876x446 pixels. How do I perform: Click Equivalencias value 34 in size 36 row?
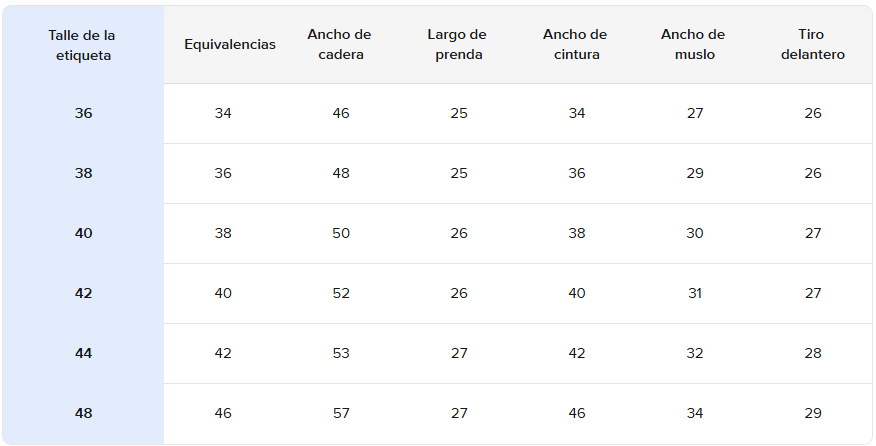(223, 113)
